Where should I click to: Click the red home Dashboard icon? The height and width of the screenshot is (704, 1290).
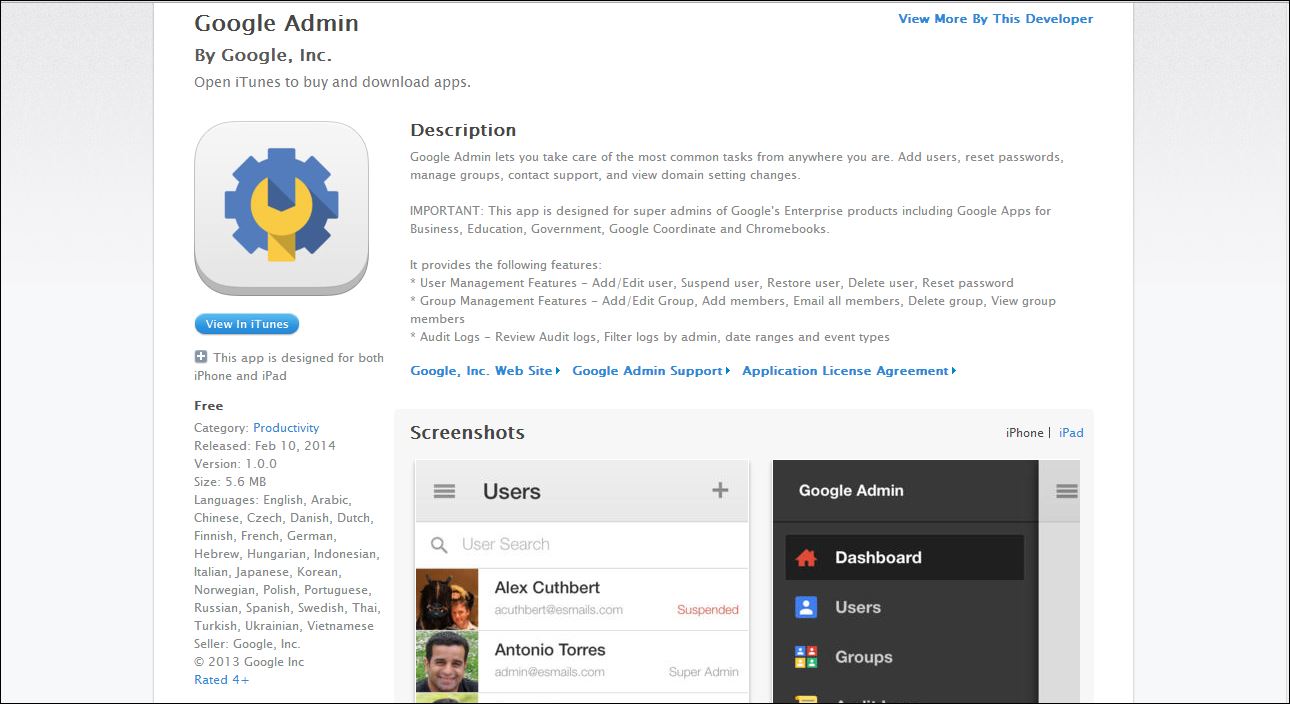tap(806, 558)
